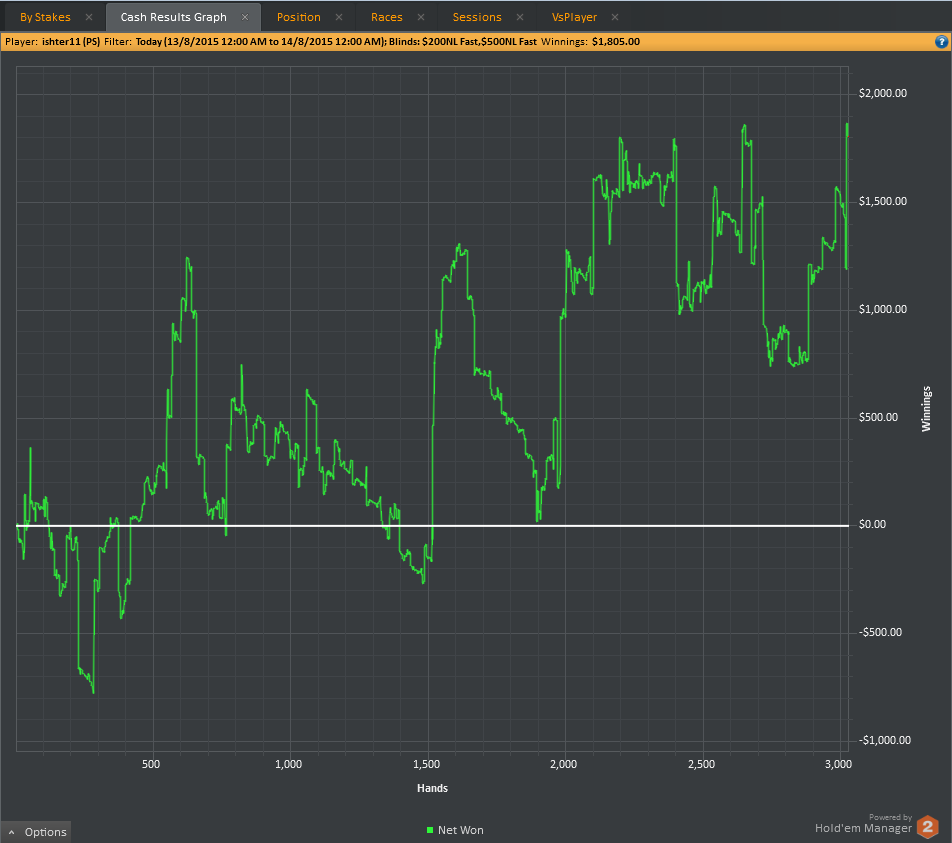Select the Cash Results Graph tab
This screenshot has width=952, height=843.
173,17
